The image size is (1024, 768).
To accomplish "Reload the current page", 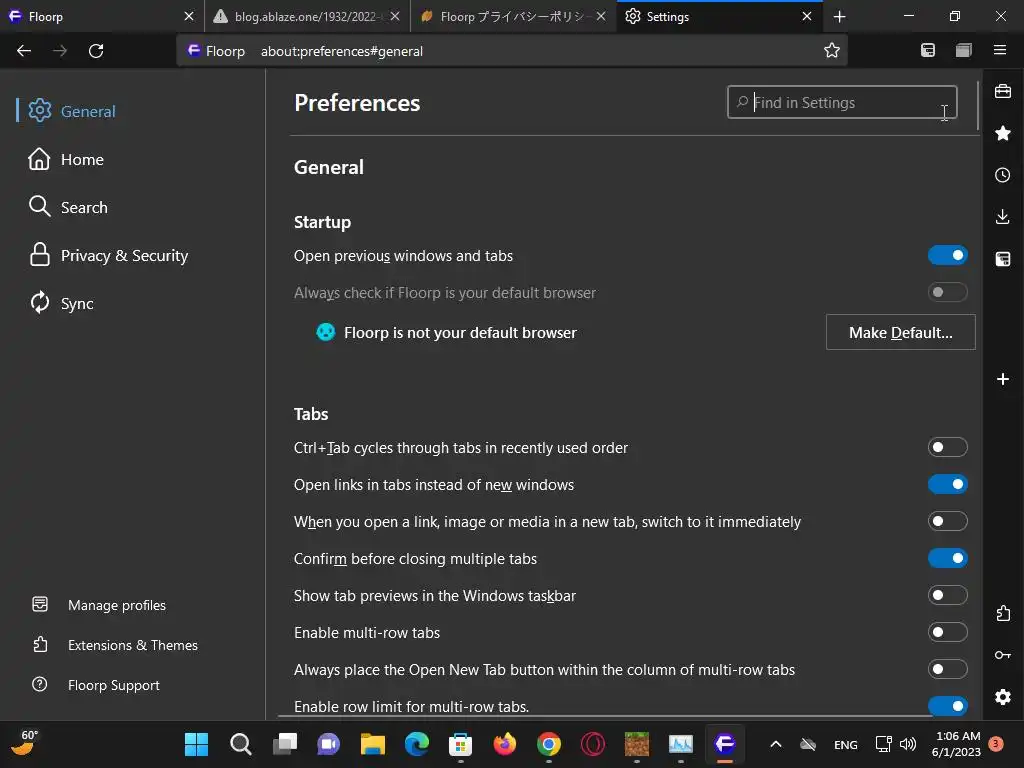I will coord(96,51).
